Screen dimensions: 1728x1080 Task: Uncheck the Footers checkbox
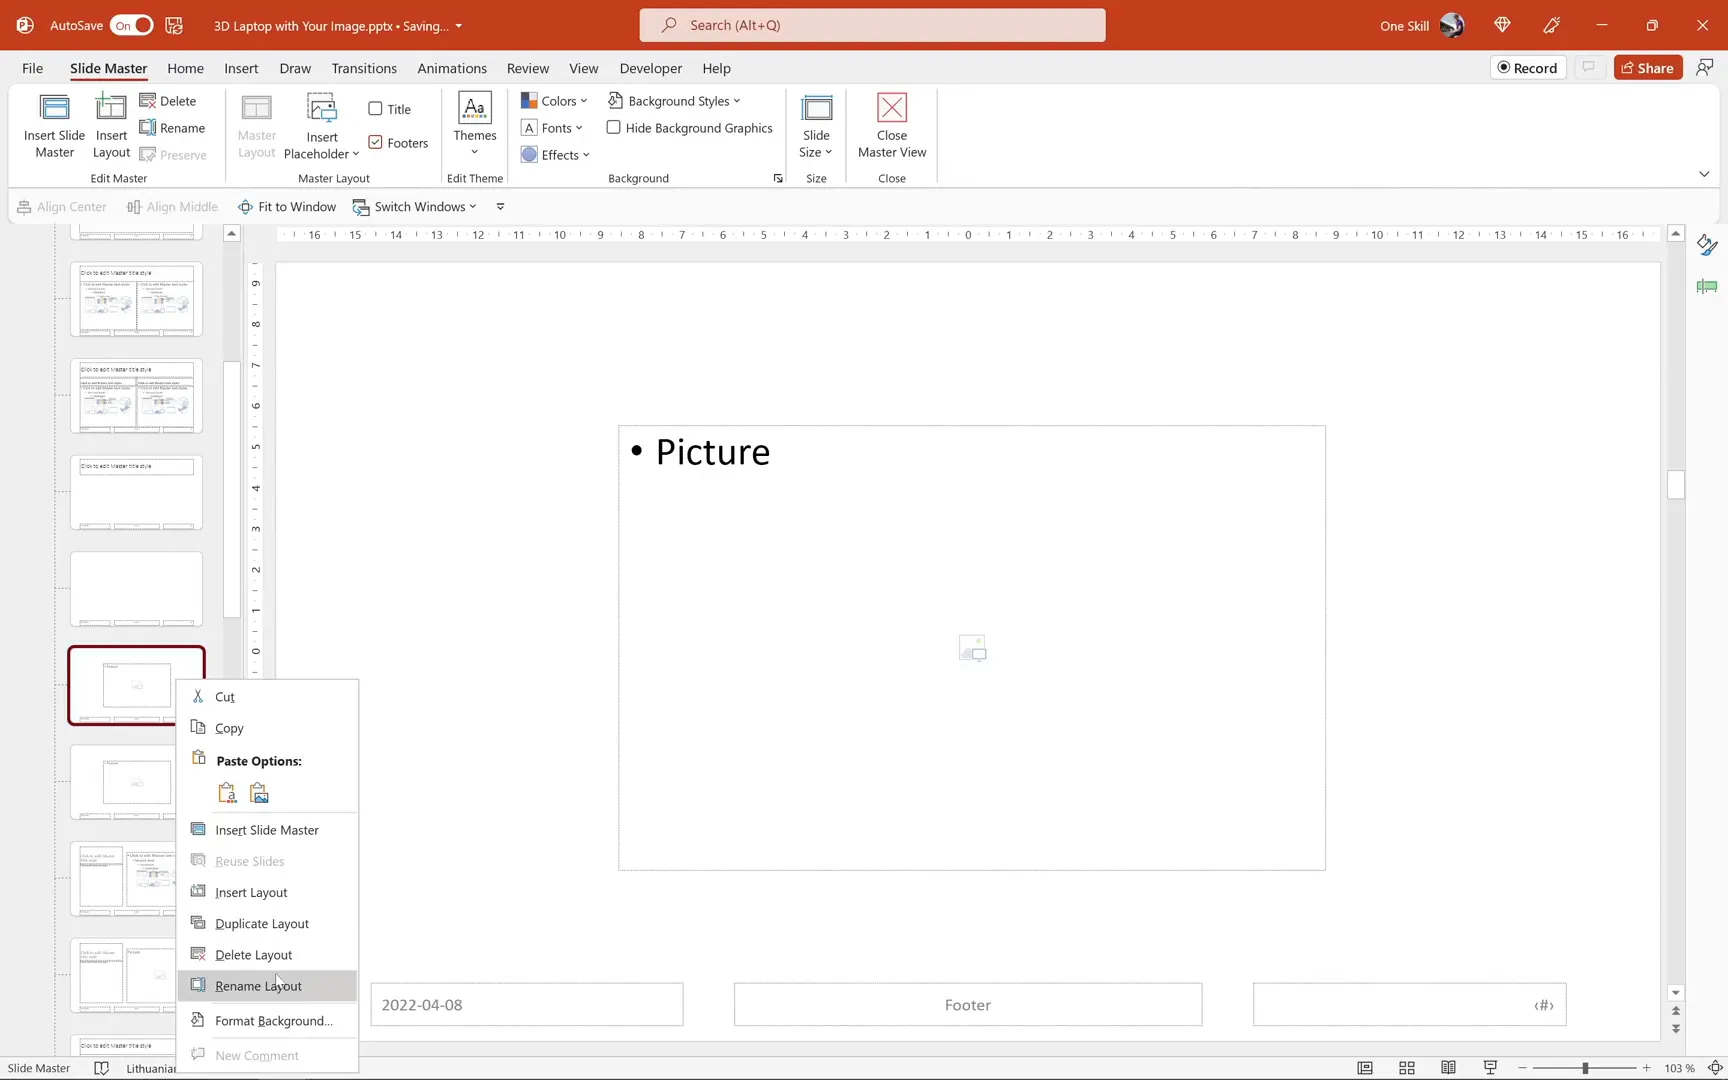coord(375,143)
